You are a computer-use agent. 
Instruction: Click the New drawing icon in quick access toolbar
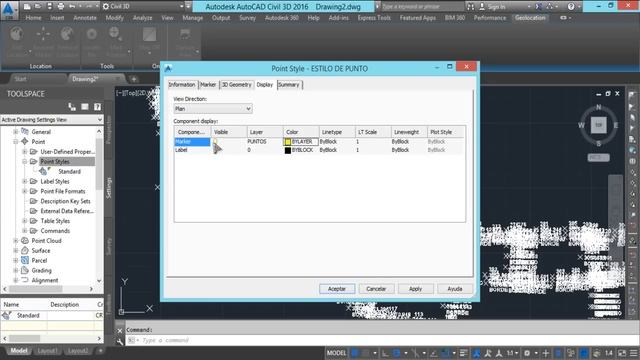[27, 6]
